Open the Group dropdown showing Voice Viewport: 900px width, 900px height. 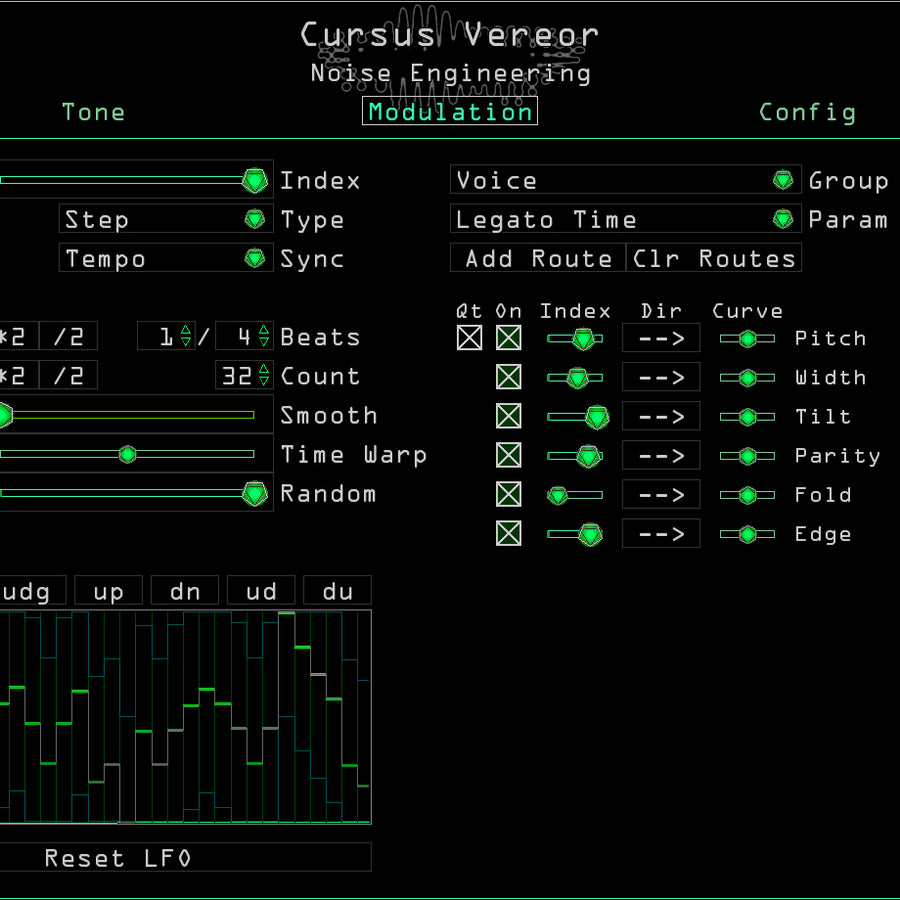point(625,180)
